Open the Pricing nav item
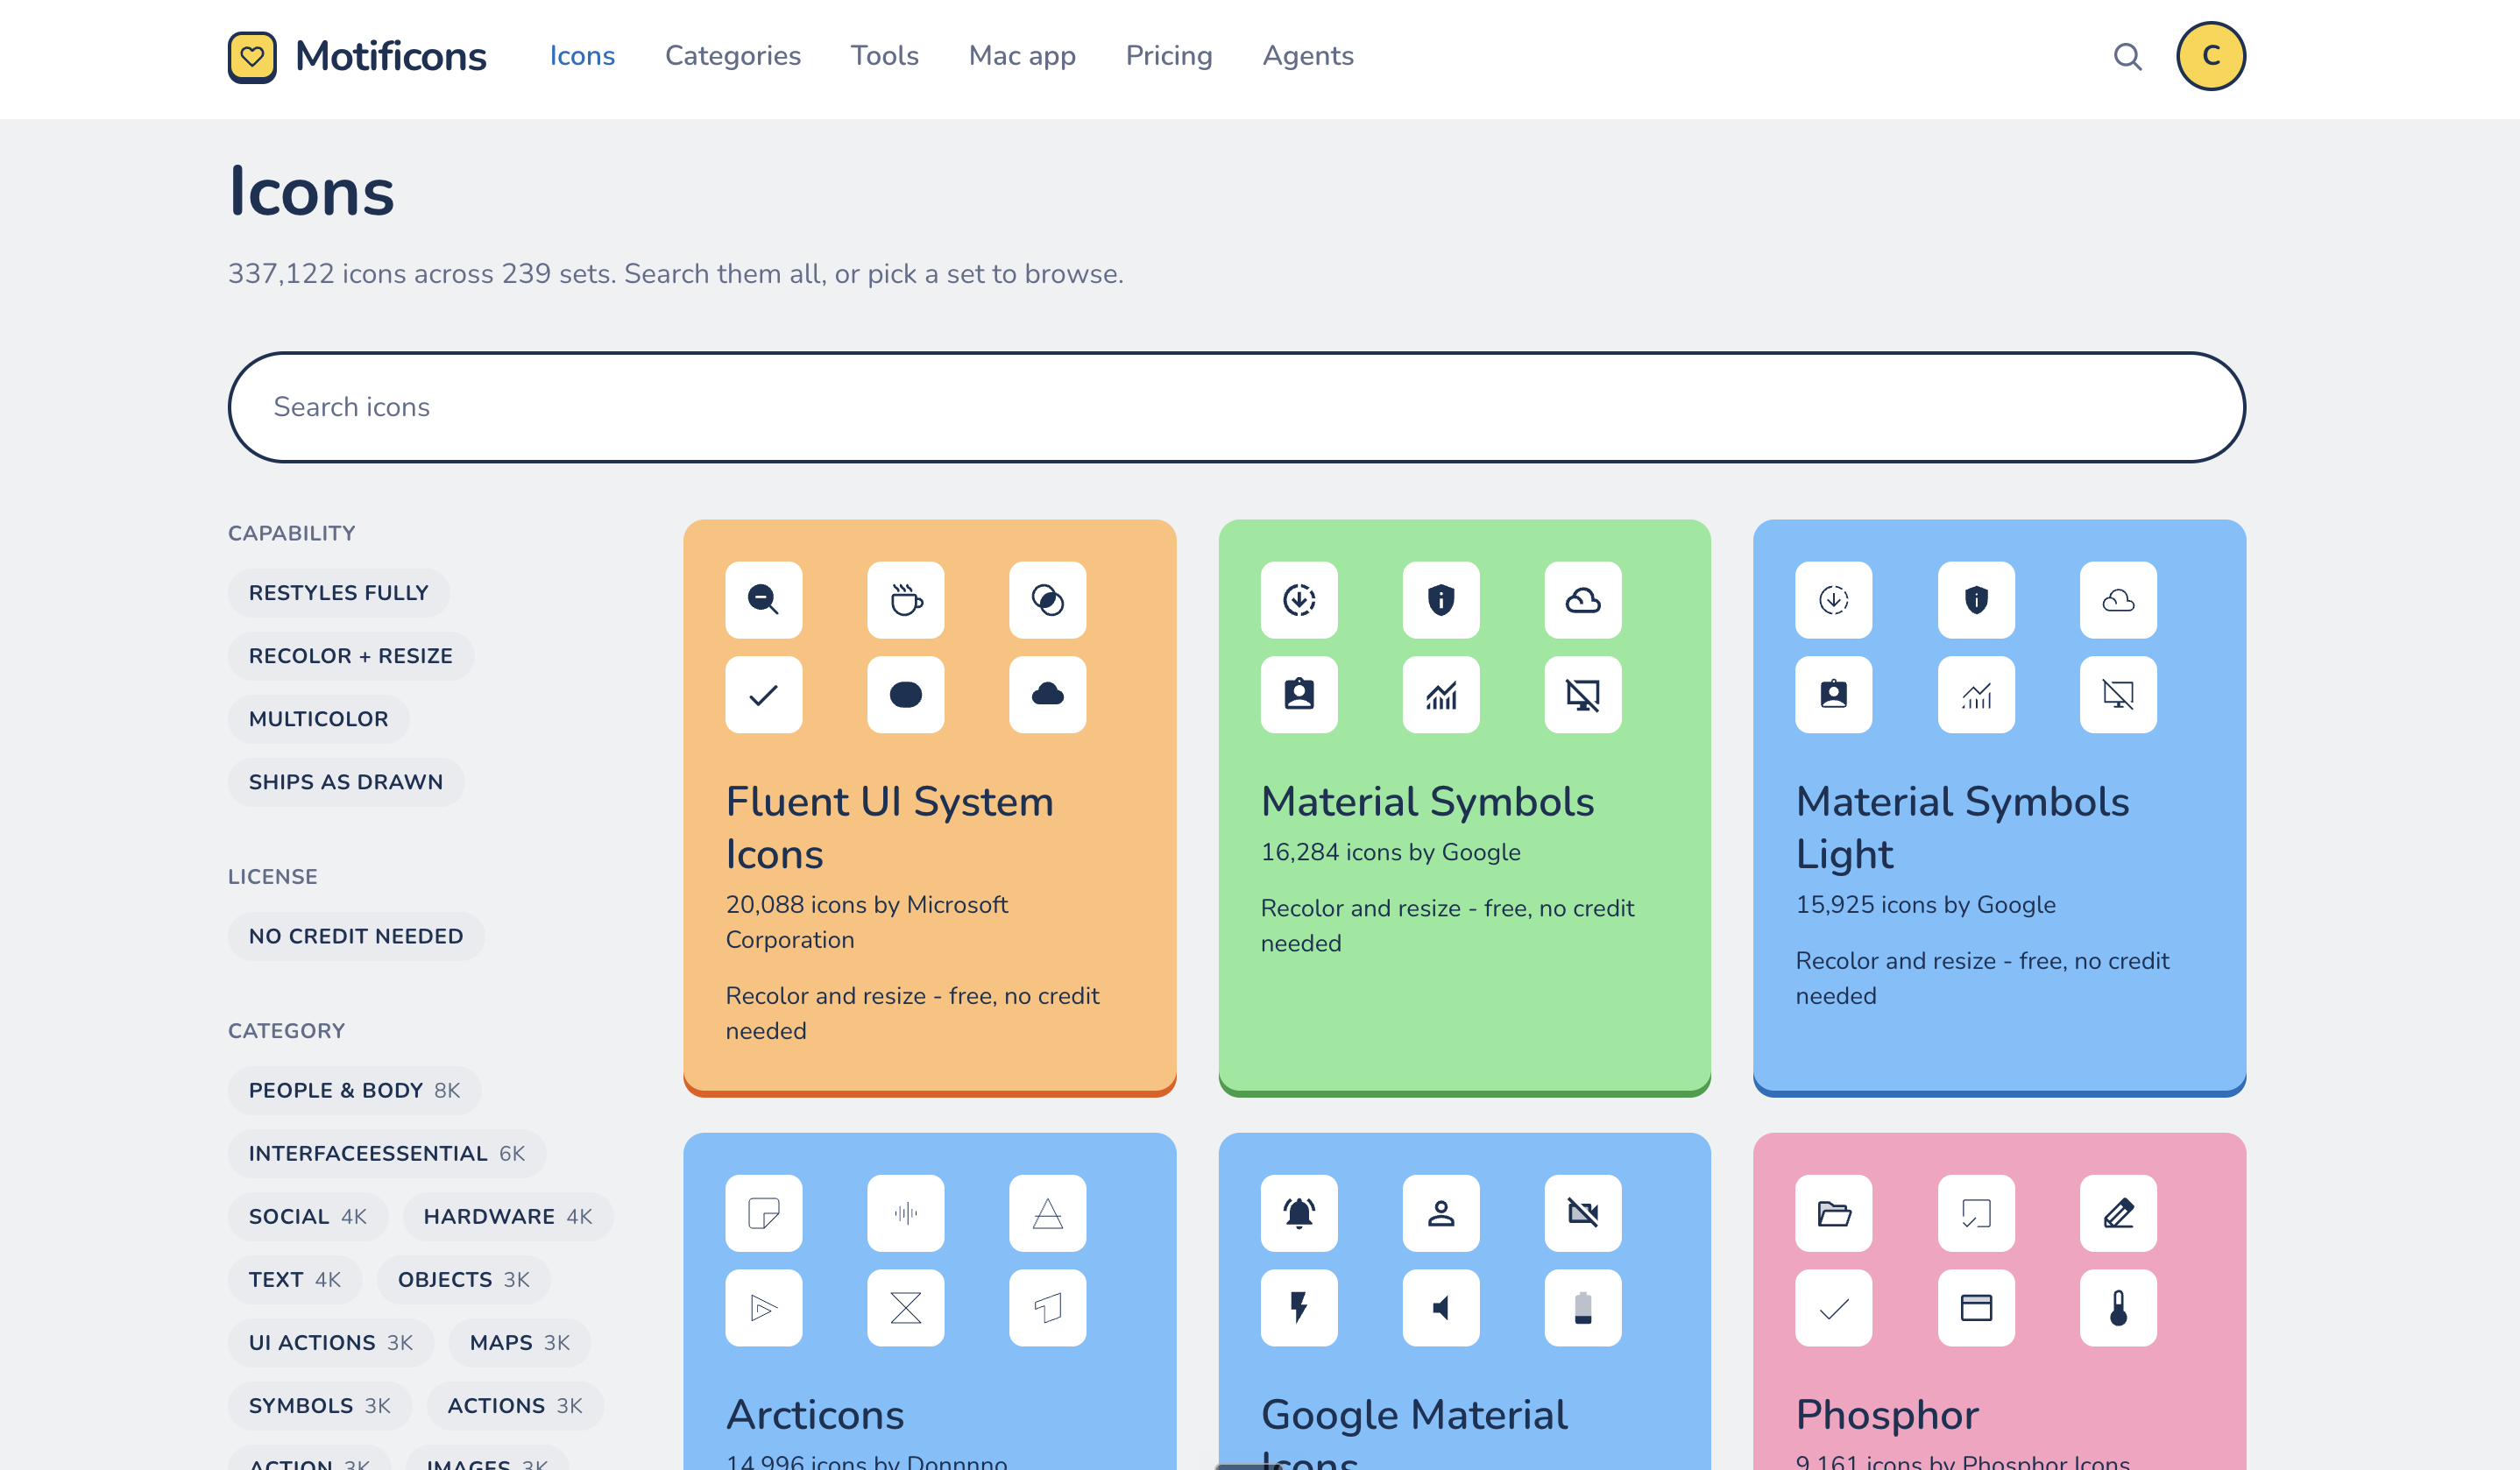Viewport: 2520px width, 1470px height. coord(1169,56)
